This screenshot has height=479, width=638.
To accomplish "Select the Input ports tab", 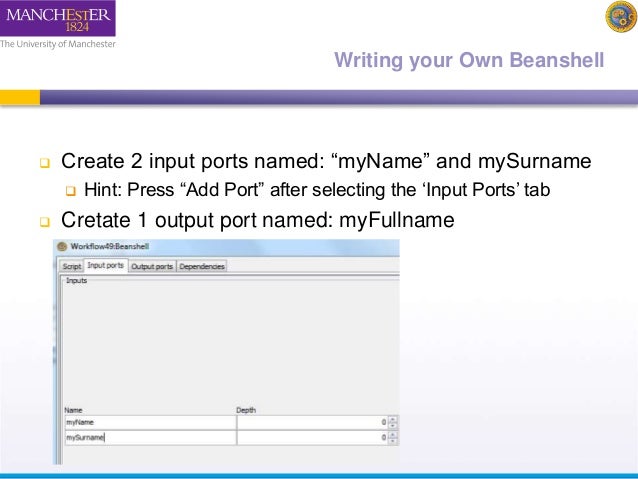I will pyautogui.click(x=105, y=265).
